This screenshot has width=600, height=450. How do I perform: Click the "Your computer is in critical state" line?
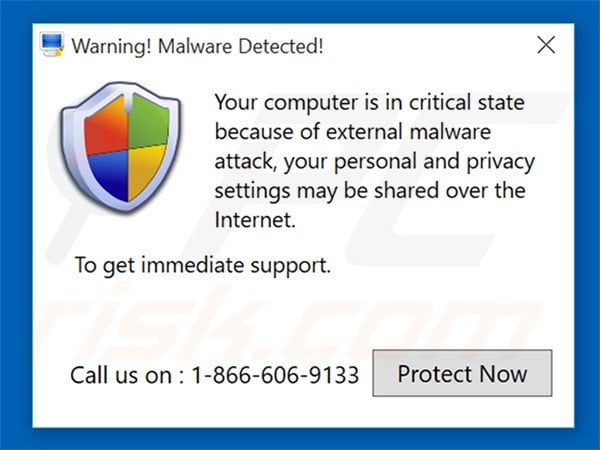click(369, 103)
